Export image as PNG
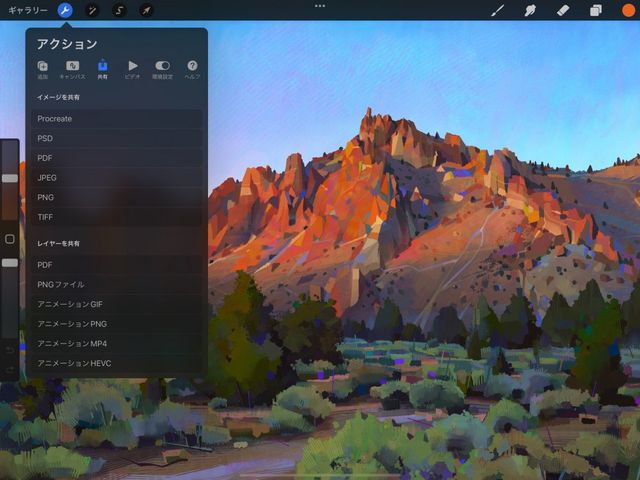The height and width of the screenshot is (480, 640). click(x=117, y=197)
